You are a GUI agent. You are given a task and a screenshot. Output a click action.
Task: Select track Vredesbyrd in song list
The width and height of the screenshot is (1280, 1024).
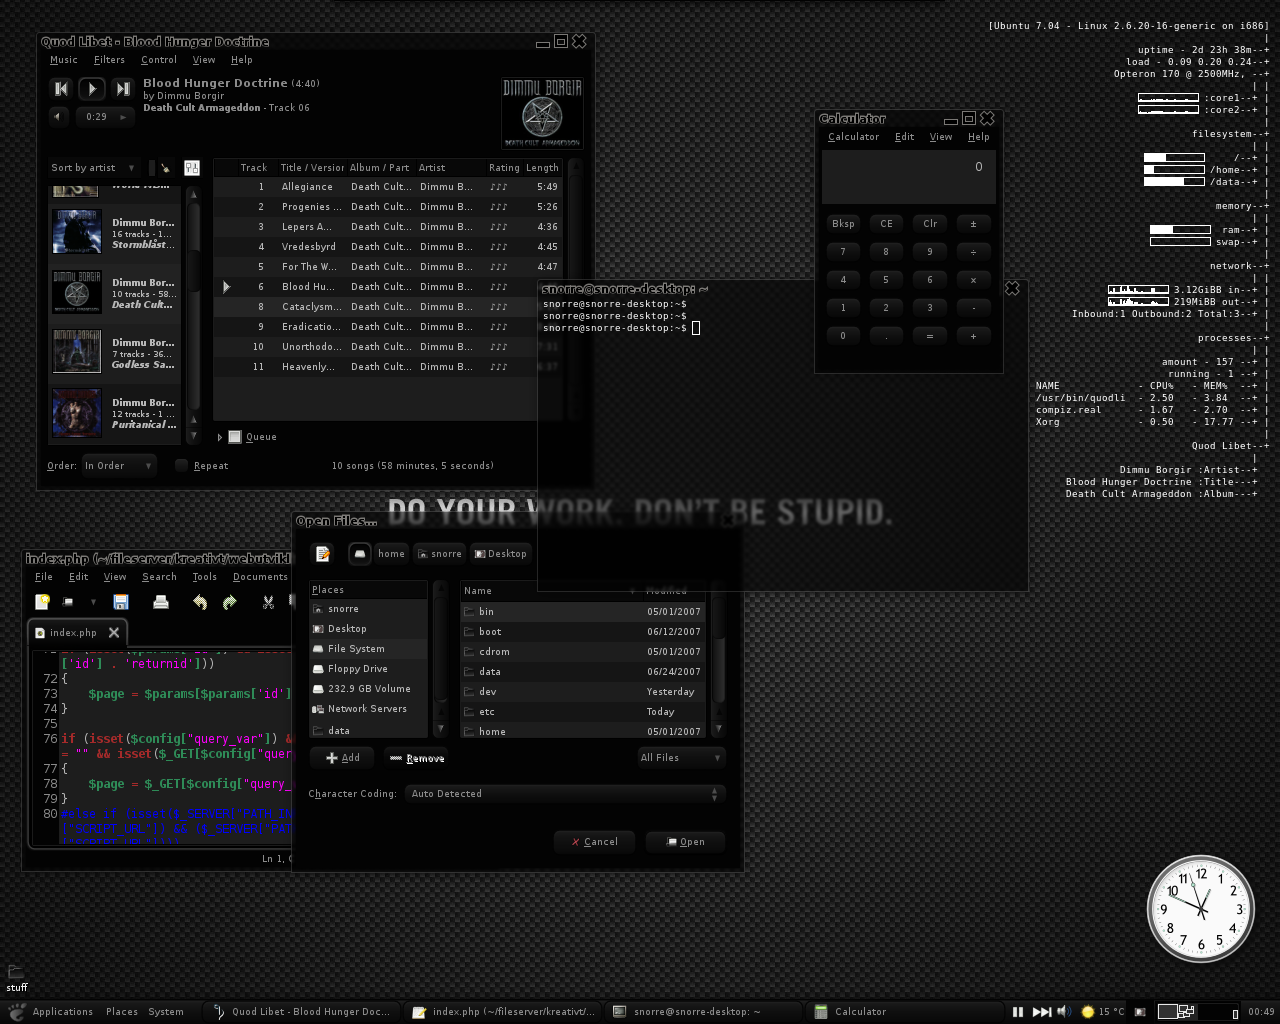[388, 247]
